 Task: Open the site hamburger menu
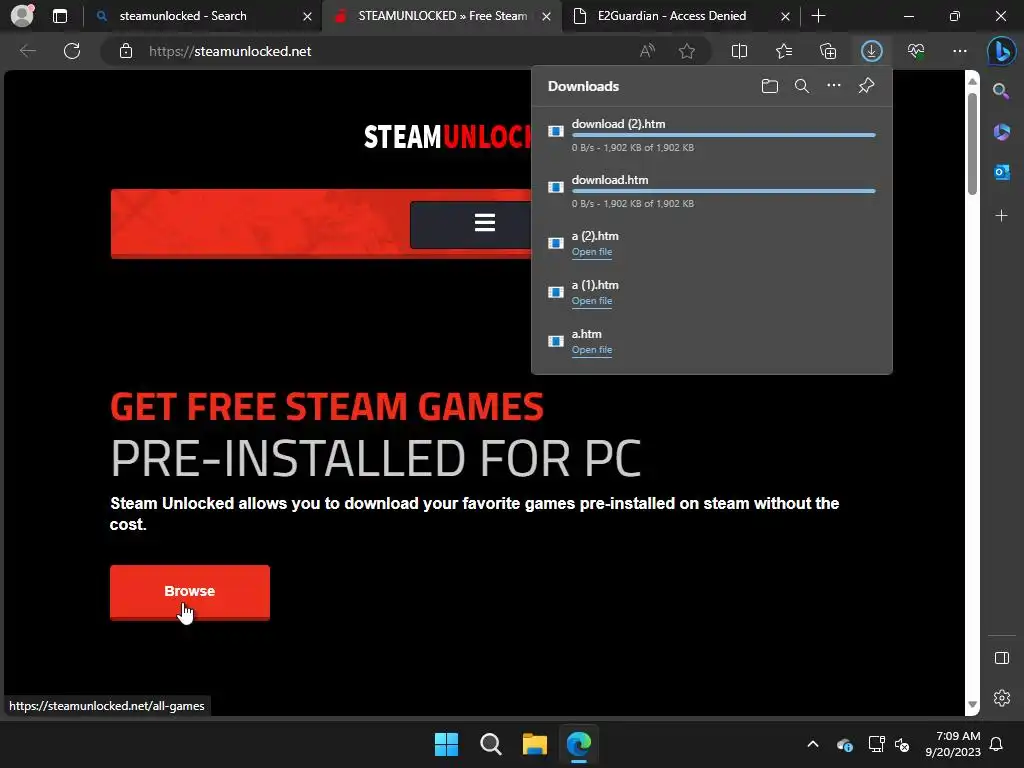485,223
